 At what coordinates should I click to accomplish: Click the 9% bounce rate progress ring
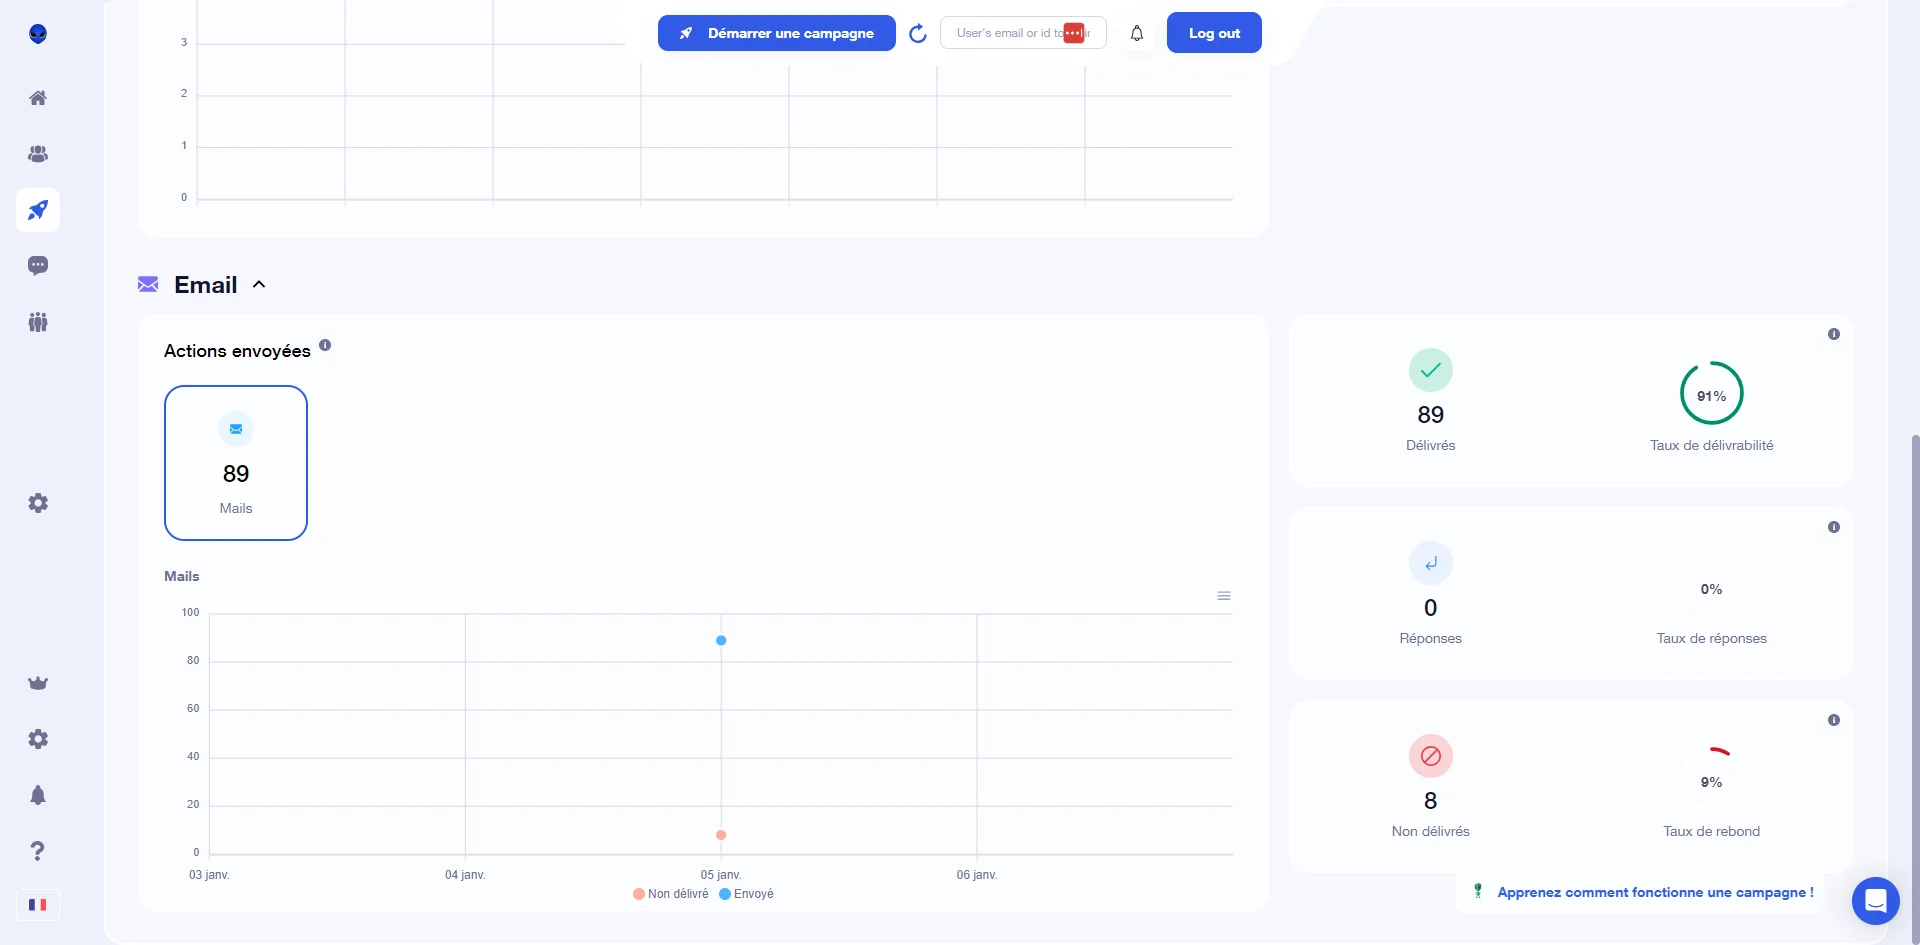pos(1712,780)
